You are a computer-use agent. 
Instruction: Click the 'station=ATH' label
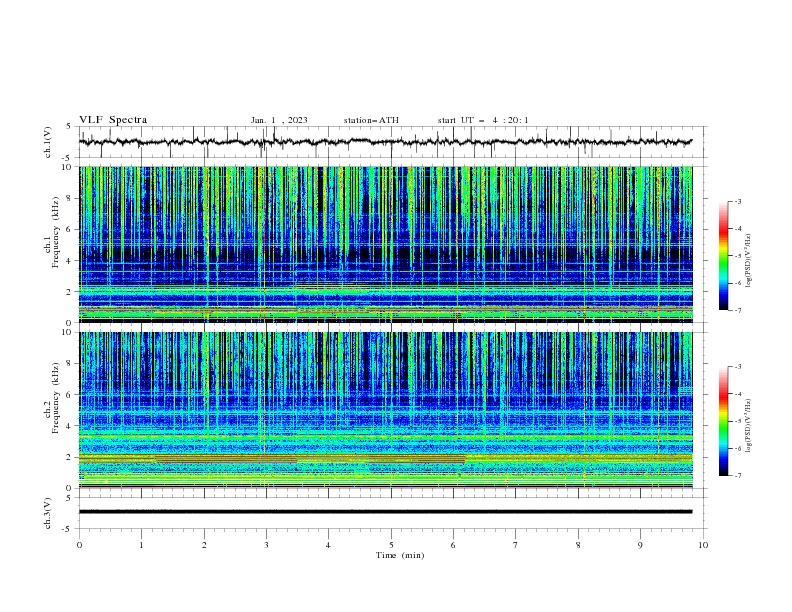click(x=371, y=120)
